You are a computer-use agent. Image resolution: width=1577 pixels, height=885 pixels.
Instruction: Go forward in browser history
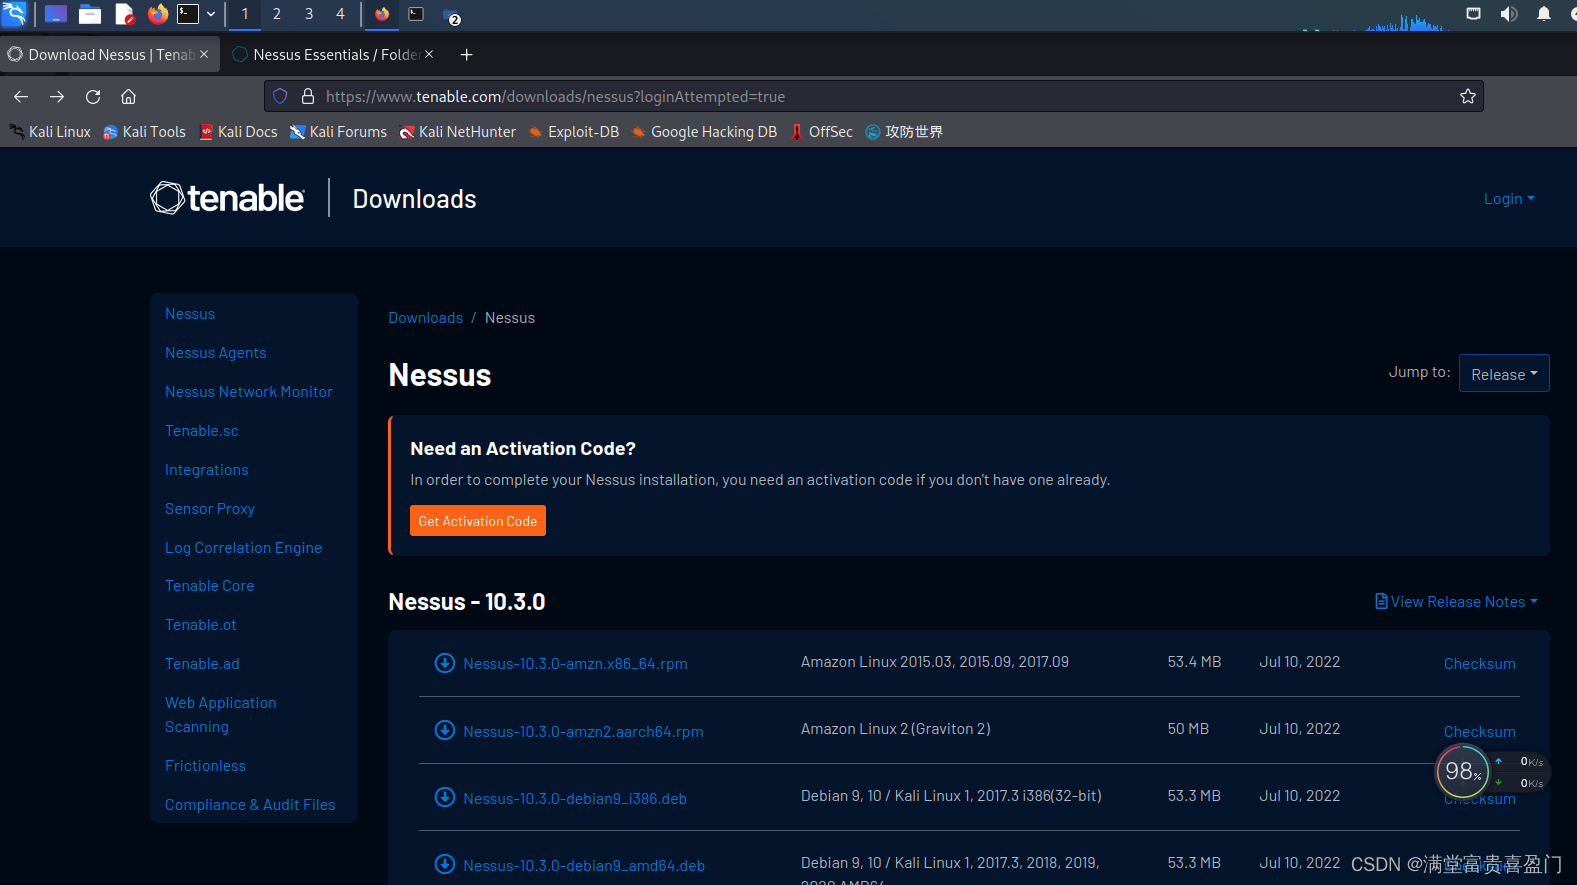click(57, 97)
